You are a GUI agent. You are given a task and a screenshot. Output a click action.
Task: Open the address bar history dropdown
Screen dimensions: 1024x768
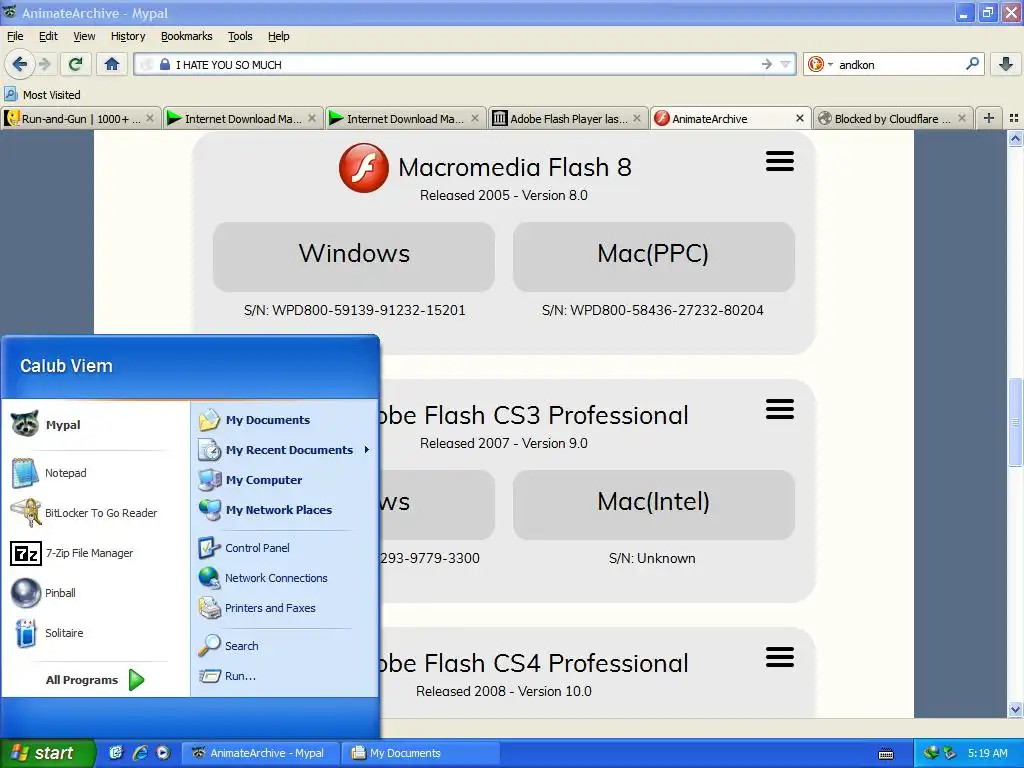[x=786, y=64]
